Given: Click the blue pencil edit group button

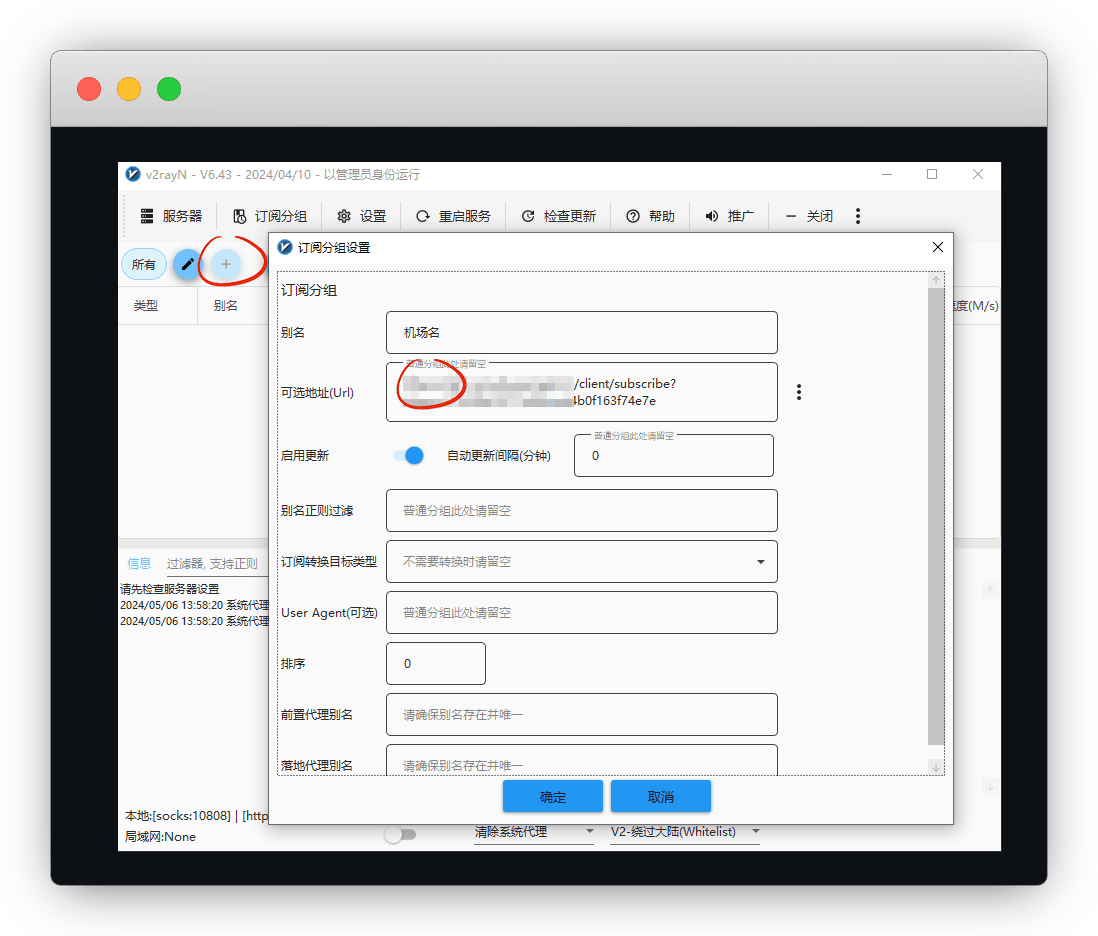Looking at the screenshot, I should pyautogui.click(x=187, y=264).
